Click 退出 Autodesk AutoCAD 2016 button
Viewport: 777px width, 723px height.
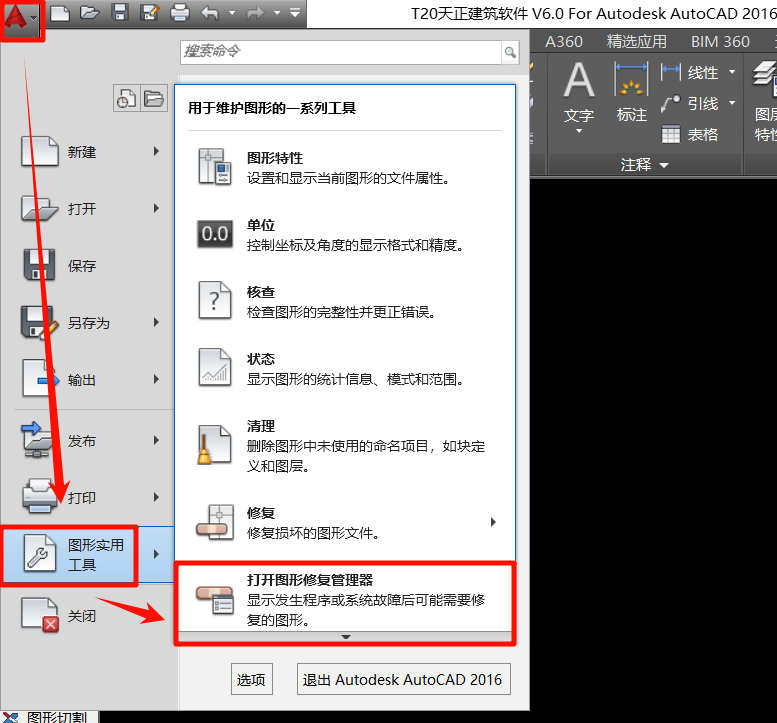(x=403, y=679)
